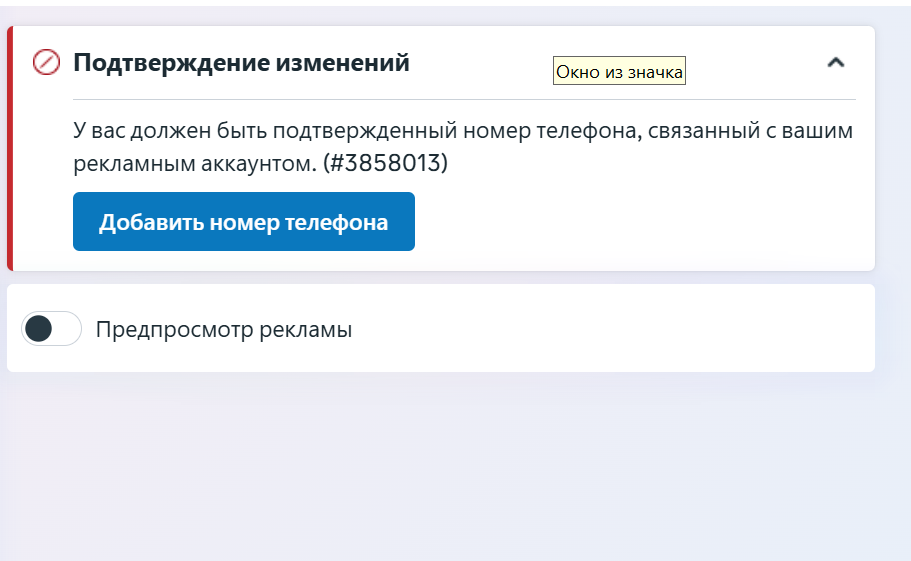The width and height of the screenshot is (911, 561).
Task: Click the red stripe on the warning card edge
Action: click(10, 148)
